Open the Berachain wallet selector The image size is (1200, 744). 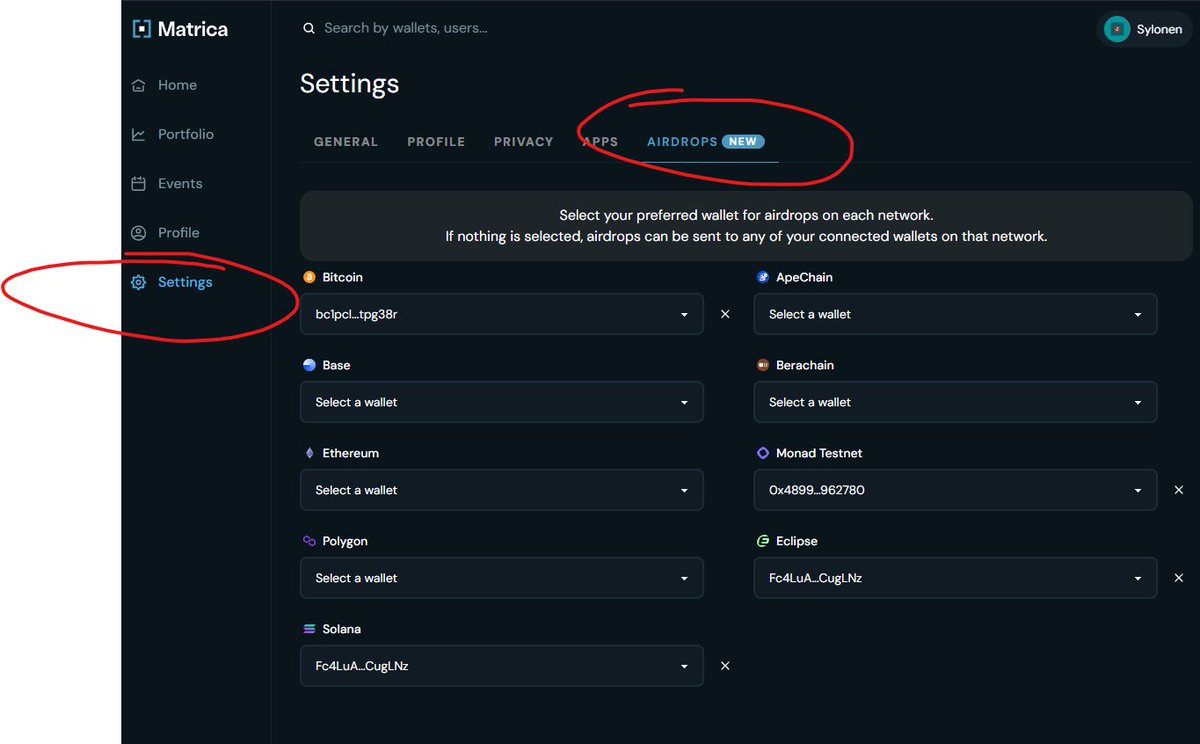pos(954,402)
